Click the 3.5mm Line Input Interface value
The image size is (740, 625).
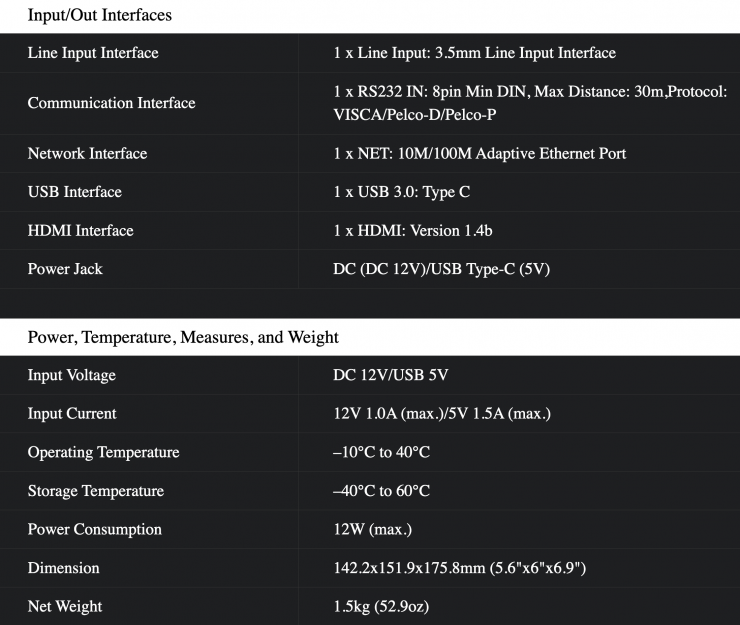[x=474, y=53]
